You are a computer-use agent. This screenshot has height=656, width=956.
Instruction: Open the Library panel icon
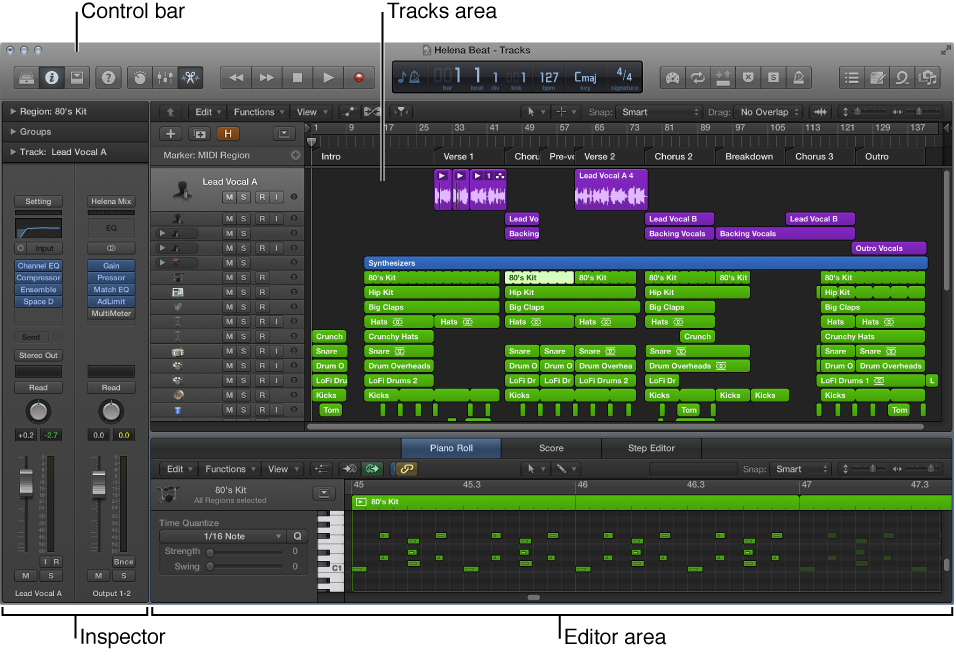point(25,77)
